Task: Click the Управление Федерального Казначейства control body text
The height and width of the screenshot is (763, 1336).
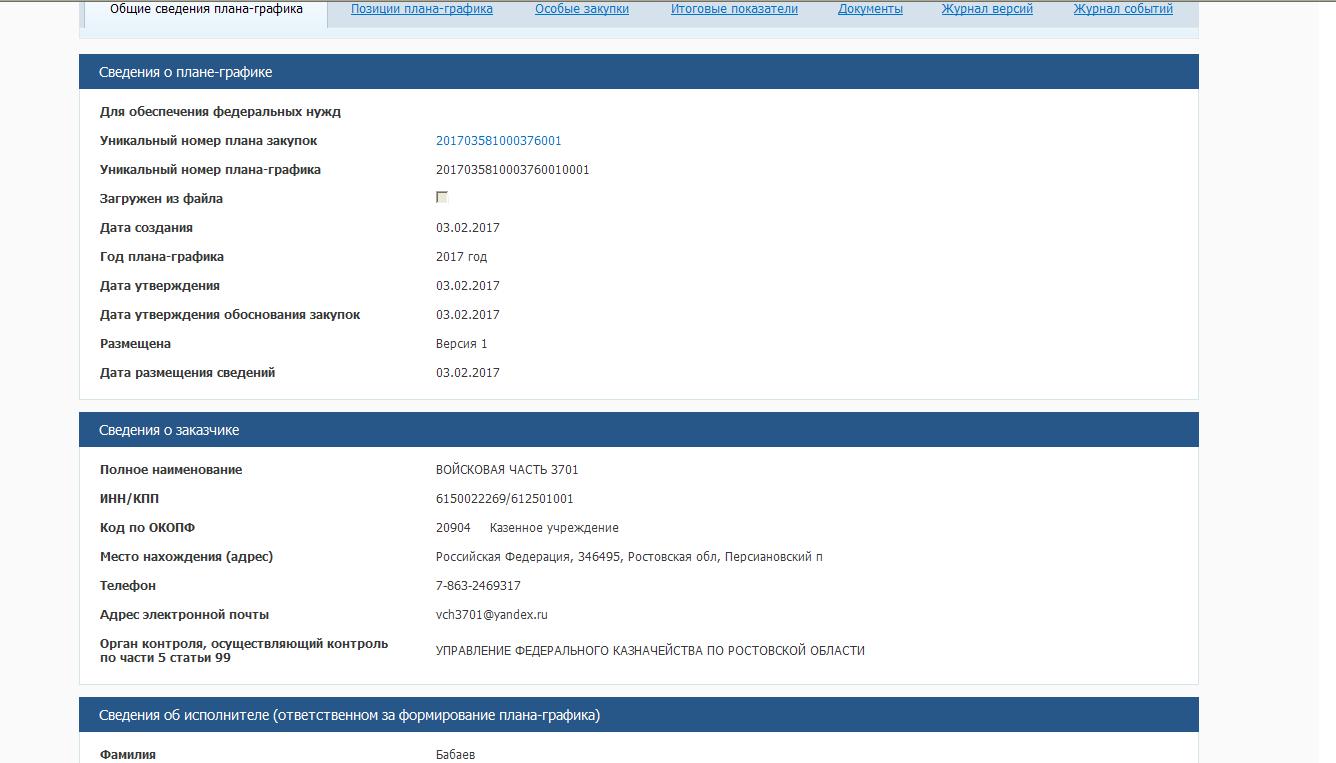Action: [650, 651]
